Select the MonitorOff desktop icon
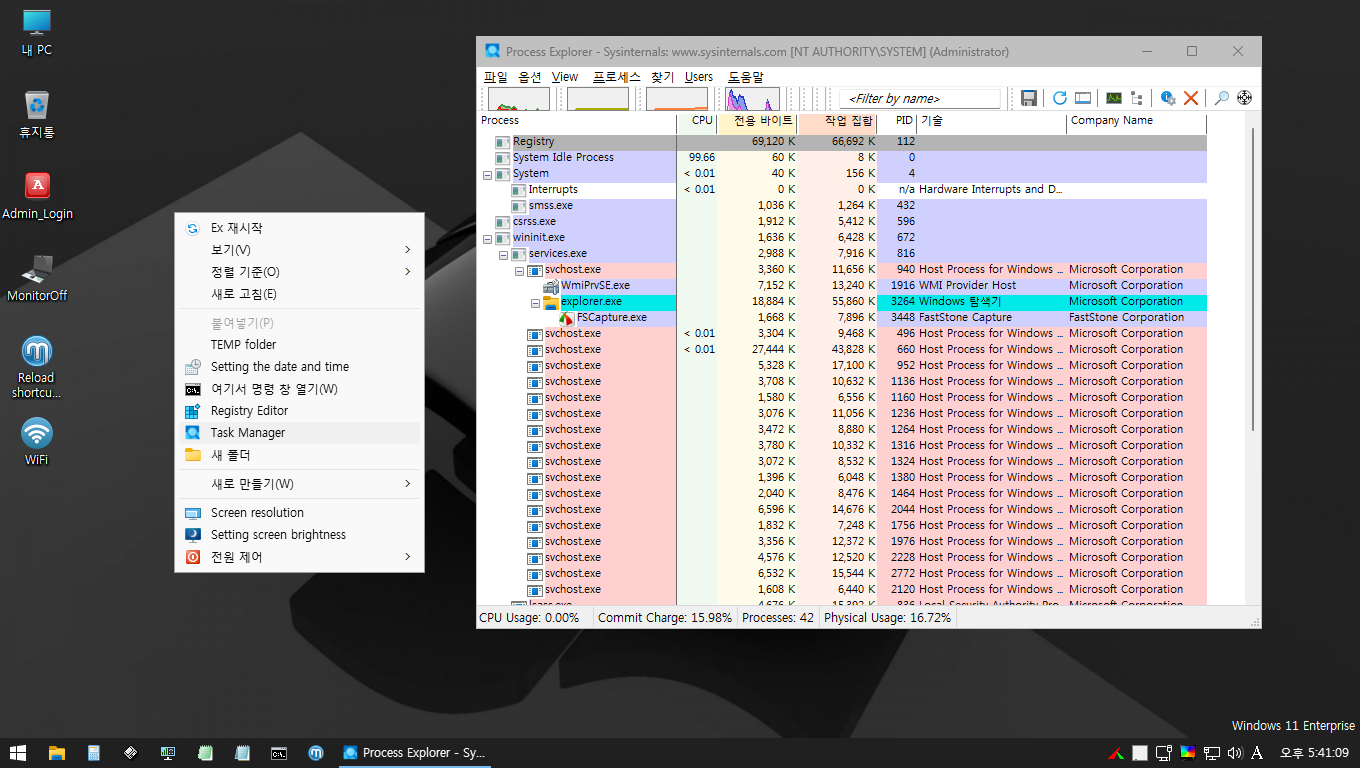Screen dimensions: 1360x768 37,279
